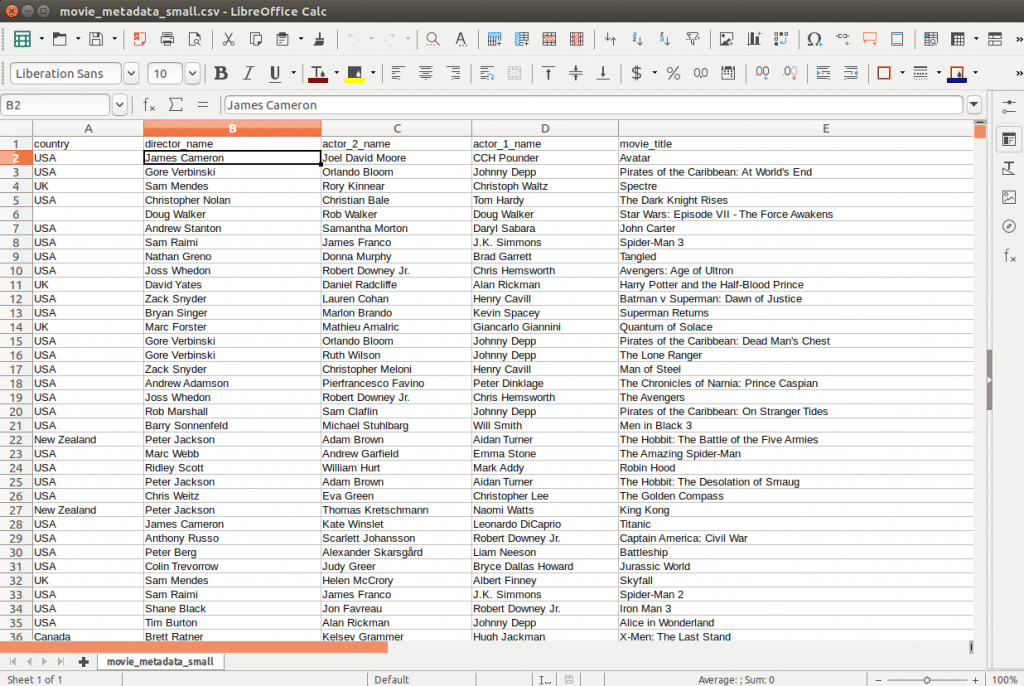Insert chart icon
This screenshot has height=686, width=1024.
tap(754, 39)
